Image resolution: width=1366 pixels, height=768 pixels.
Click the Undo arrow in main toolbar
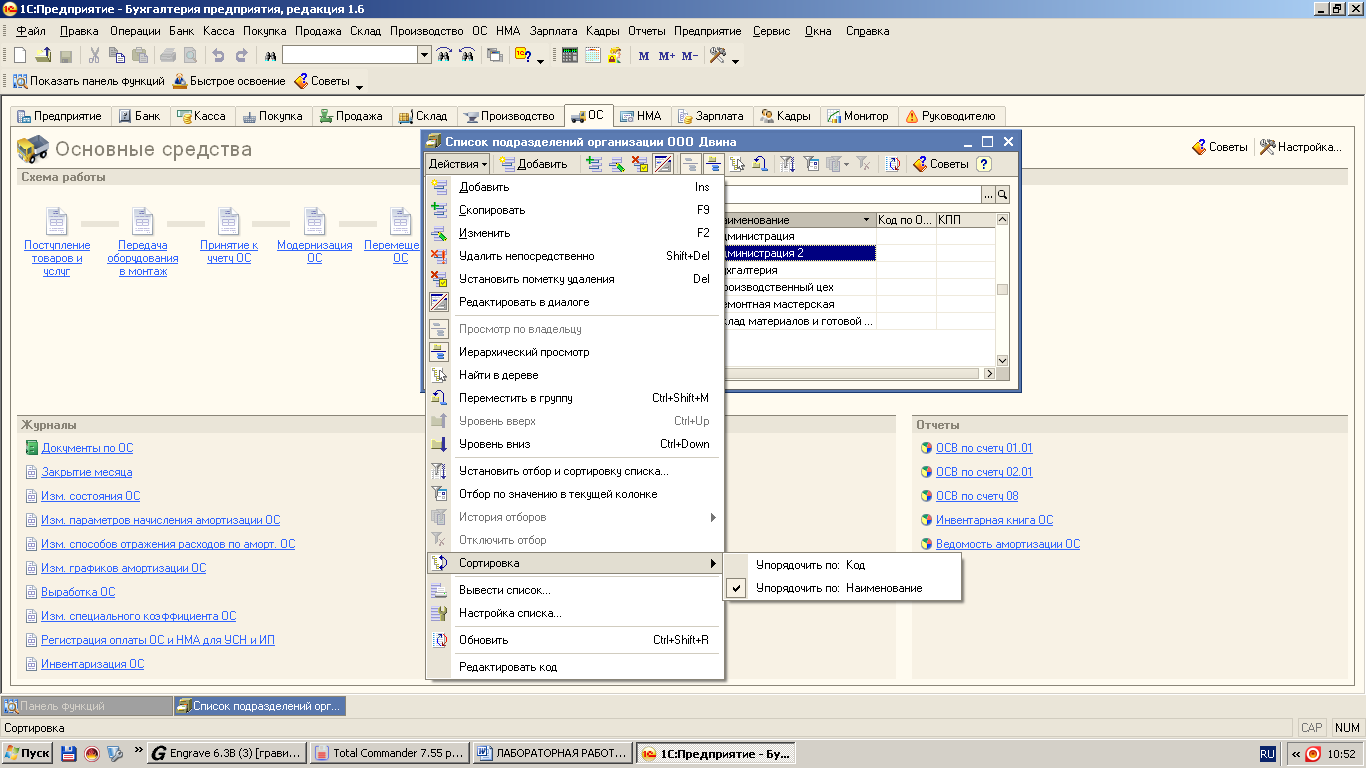[217, 56]
